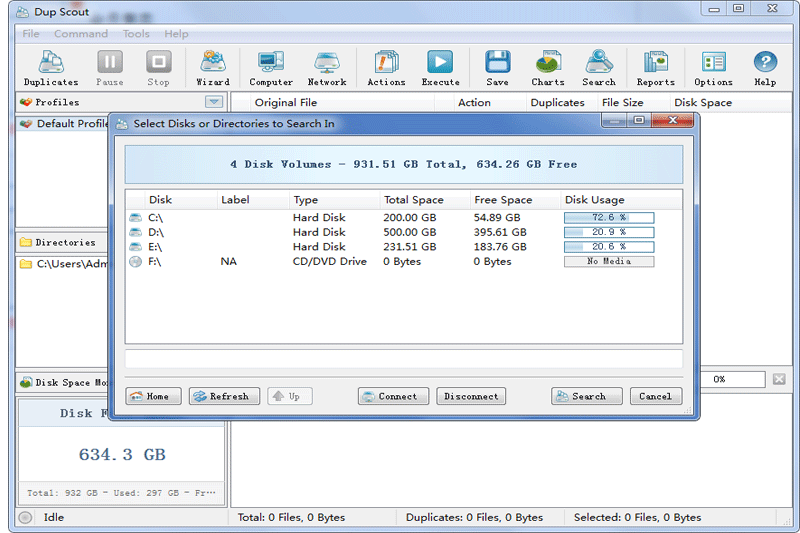Select the D:\ hard disk row

(403, 233)
